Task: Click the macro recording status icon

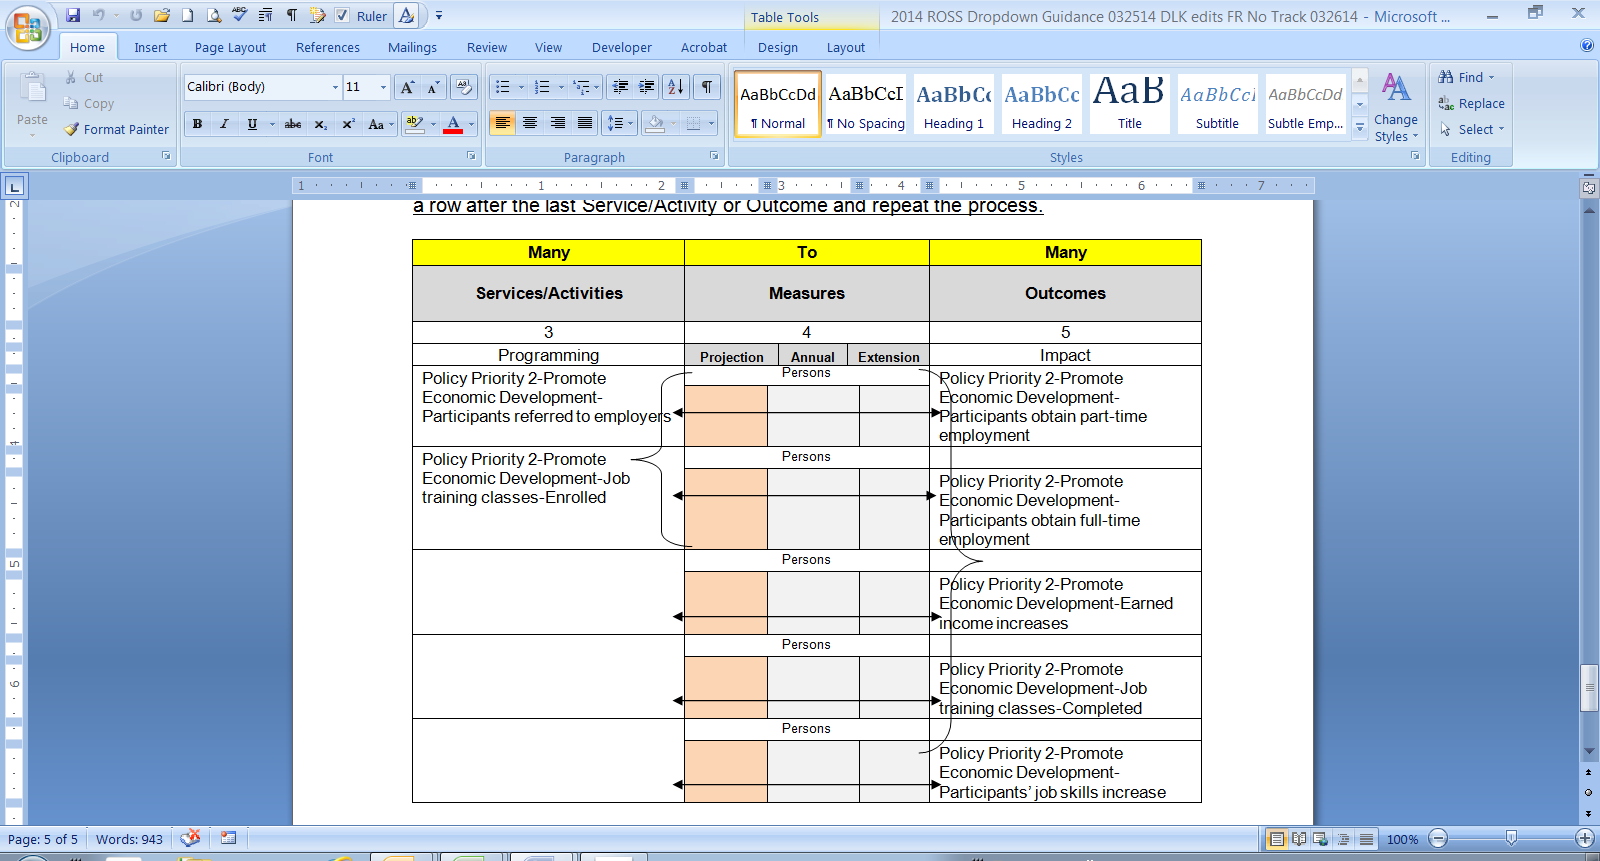Action: [229, 838]
